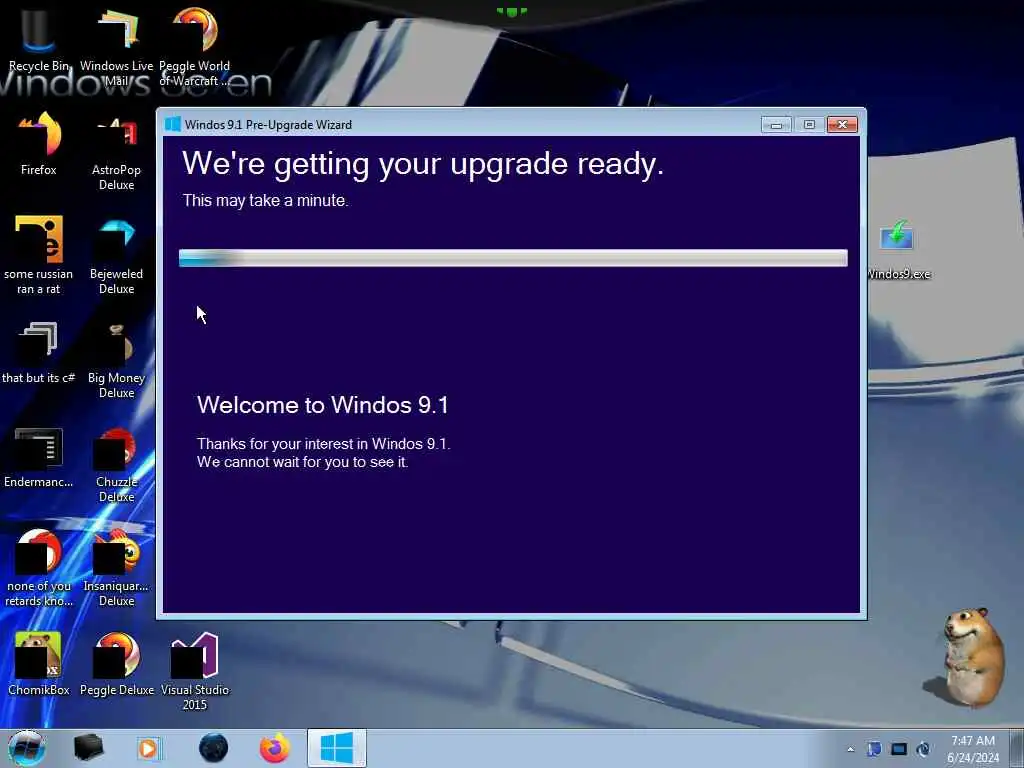The width and height of the screenshot is (1024, 768).
Task: Open the media player taskbar icon
Action: pyautogui.click(x=149, y=748)
